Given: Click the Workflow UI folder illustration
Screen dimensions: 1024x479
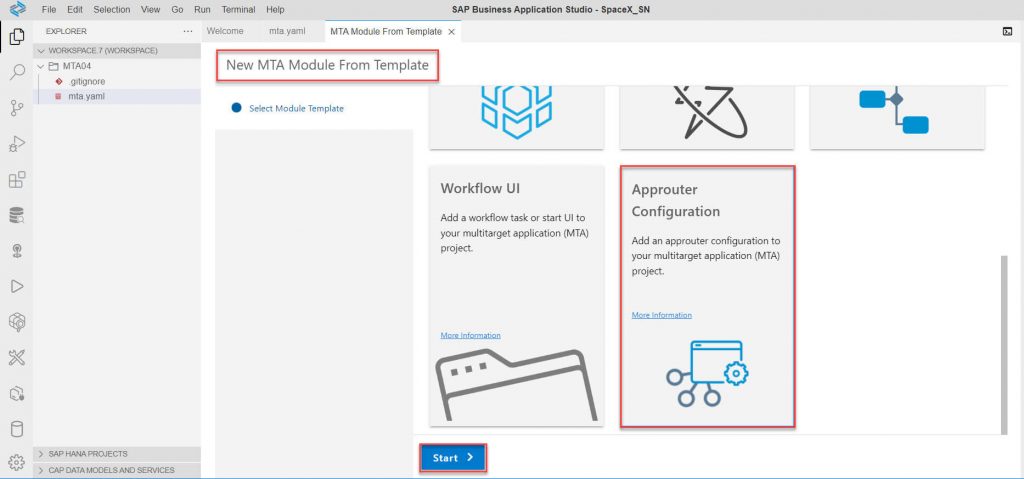Looking at the screenshot, I should [x=516, y=384].
